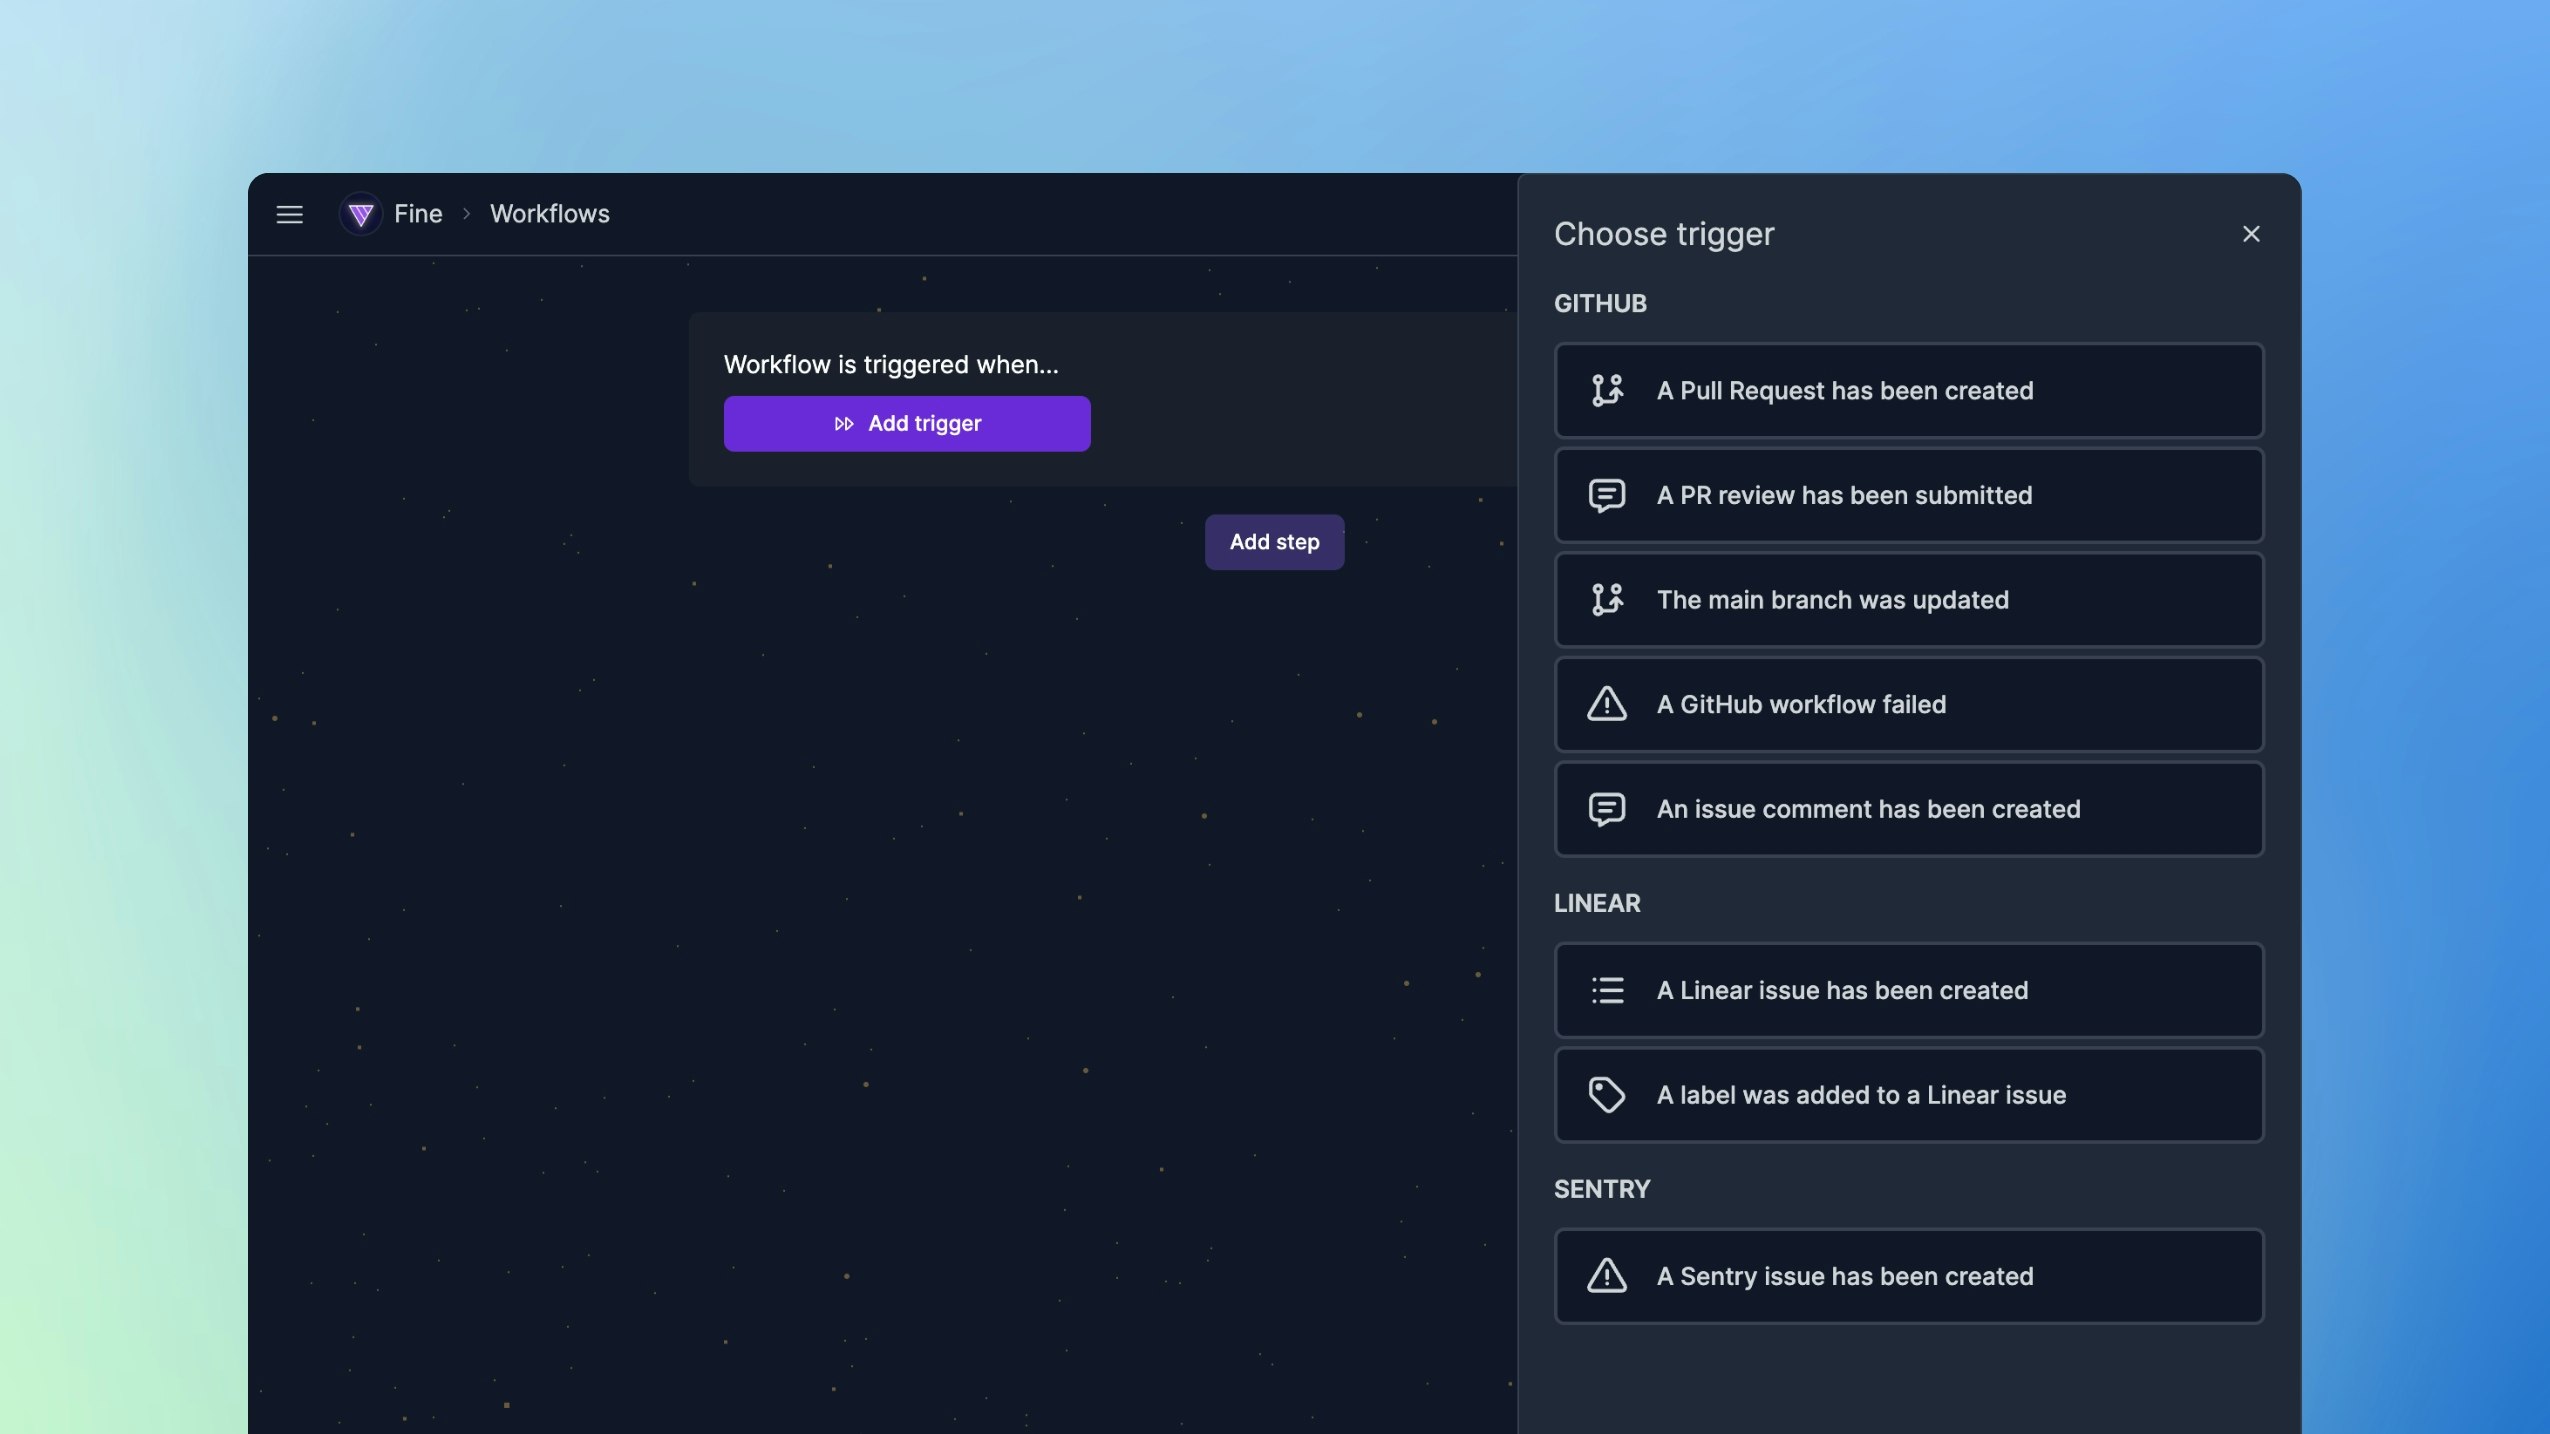Pick 'The main branch was updated' trigger
Viewport: 2550px width, 1434px height.
click(1908, 600)
